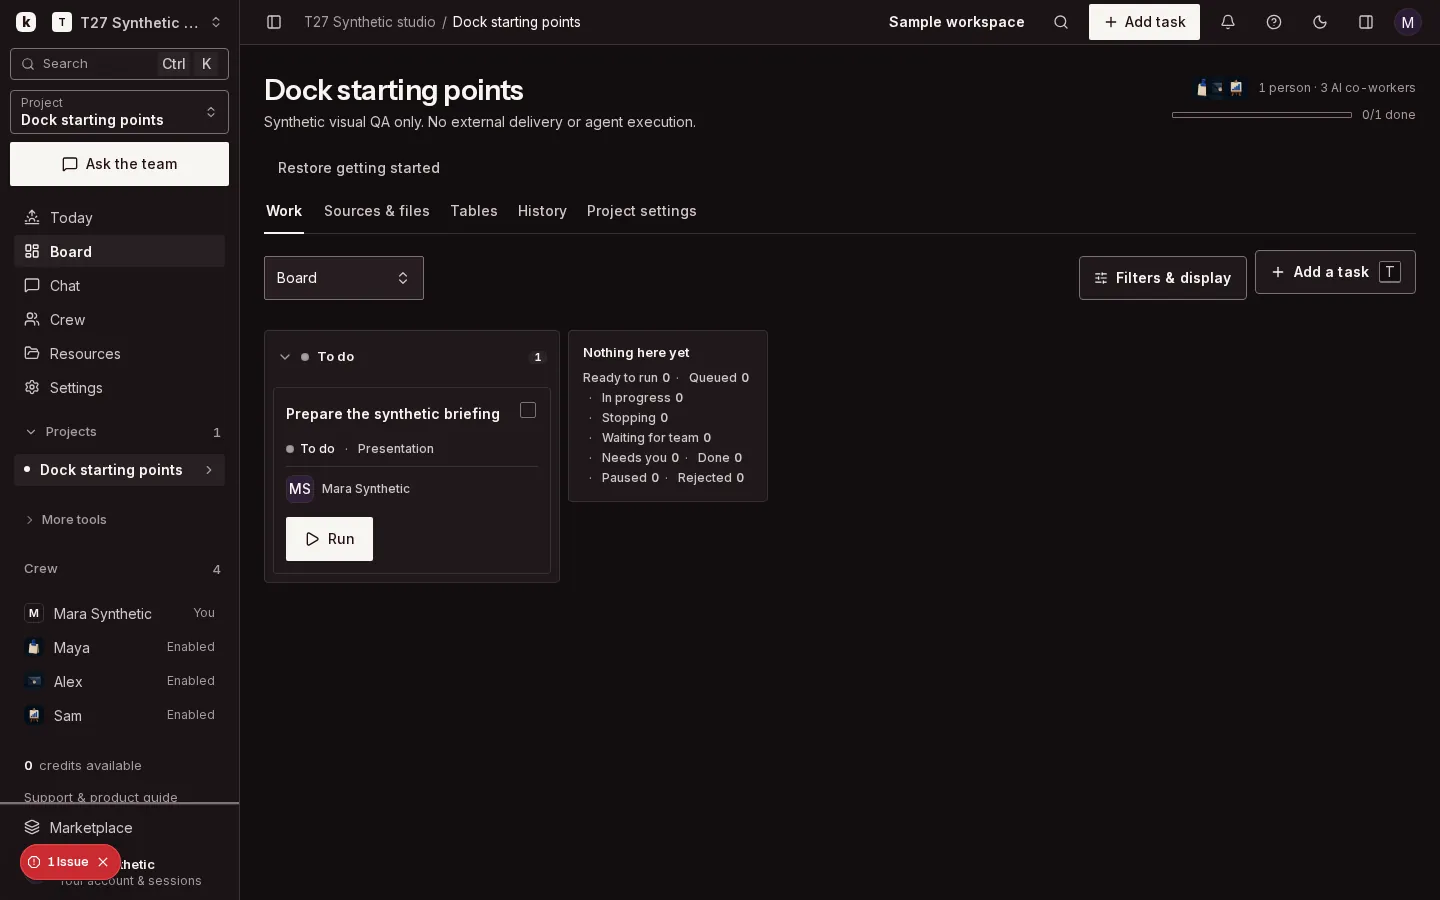Image resolution: width=1440 pixels, height=900 pixels.
Task: Select the Work tab
Action: pyautogui.click(x=284, y=211)
